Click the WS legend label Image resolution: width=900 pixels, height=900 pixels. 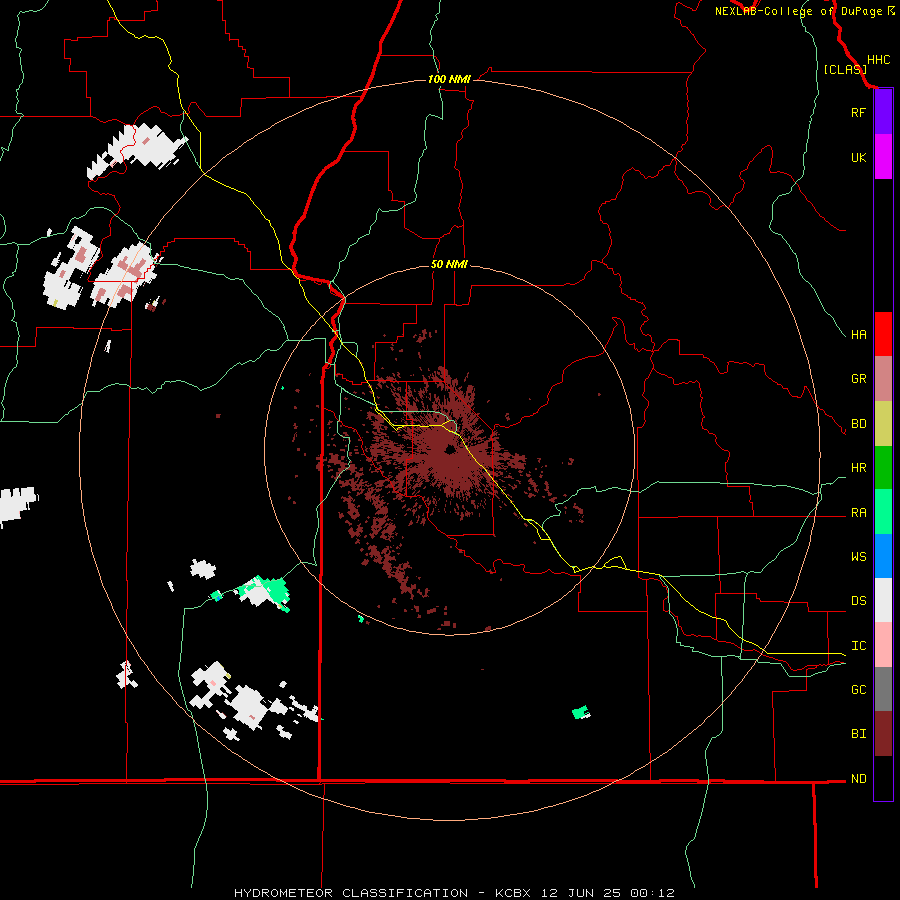tap(858, 557)
